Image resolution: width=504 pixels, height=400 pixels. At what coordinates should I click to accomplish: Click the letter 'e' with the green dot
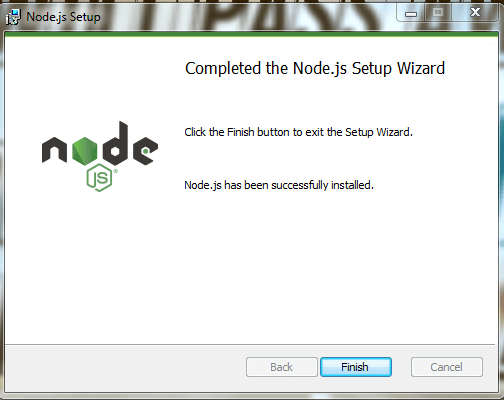(145, 151)
